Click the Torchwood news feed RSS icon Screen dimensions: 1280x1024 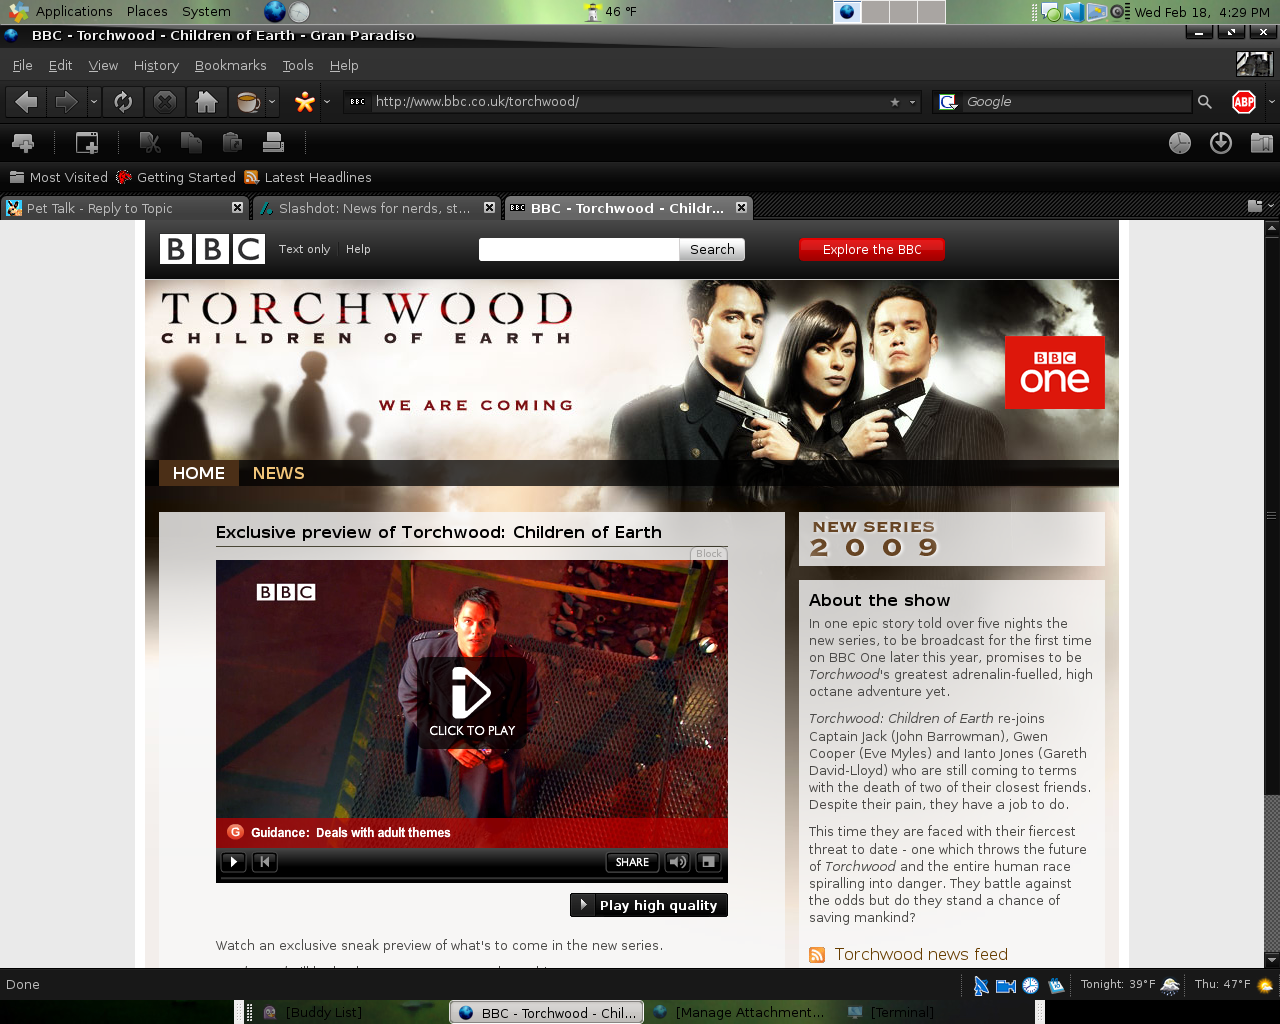click(x=817, y=955)
